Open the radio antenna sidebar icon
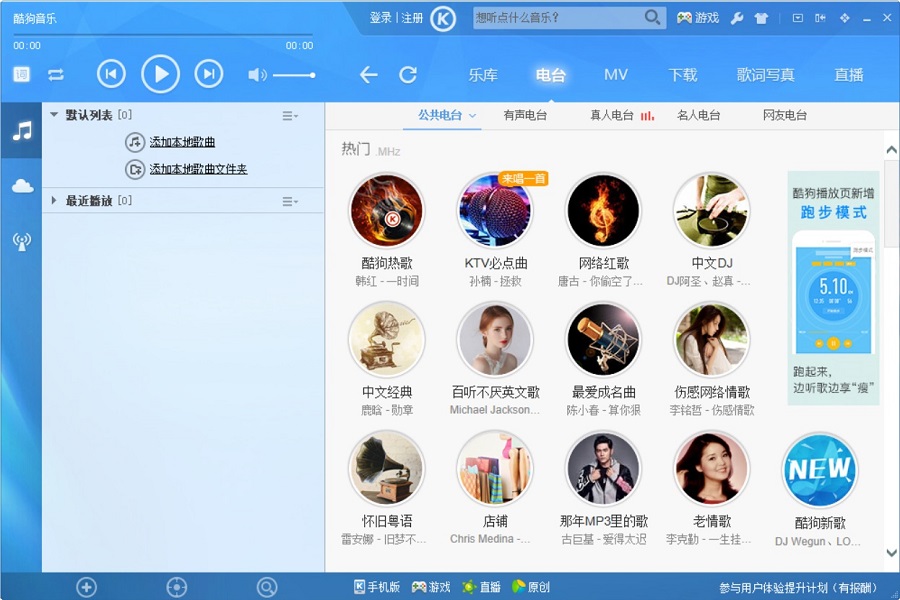The image size is (900, 600). pyautogui.click(x=22, y=242)
